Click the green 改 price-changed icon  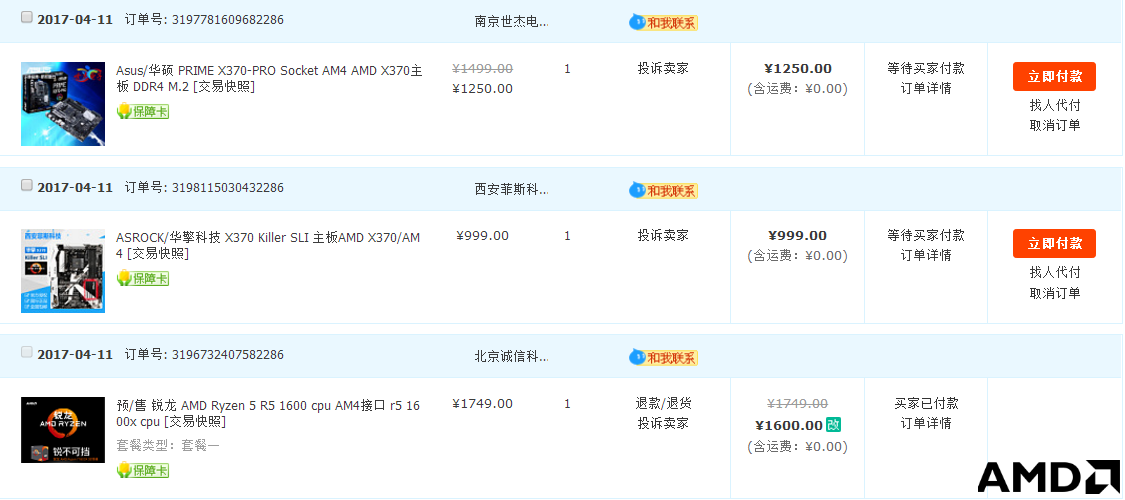point(833,425)
